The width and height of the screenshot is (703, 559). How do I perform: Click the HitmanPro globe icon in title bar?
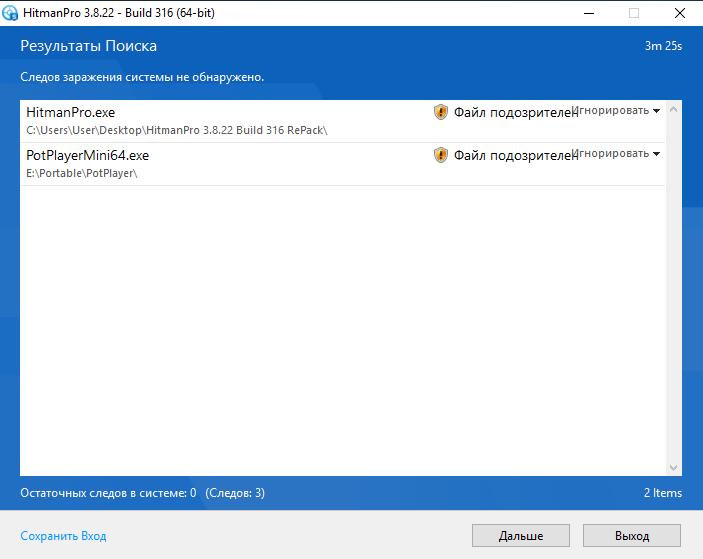point(10,13)
